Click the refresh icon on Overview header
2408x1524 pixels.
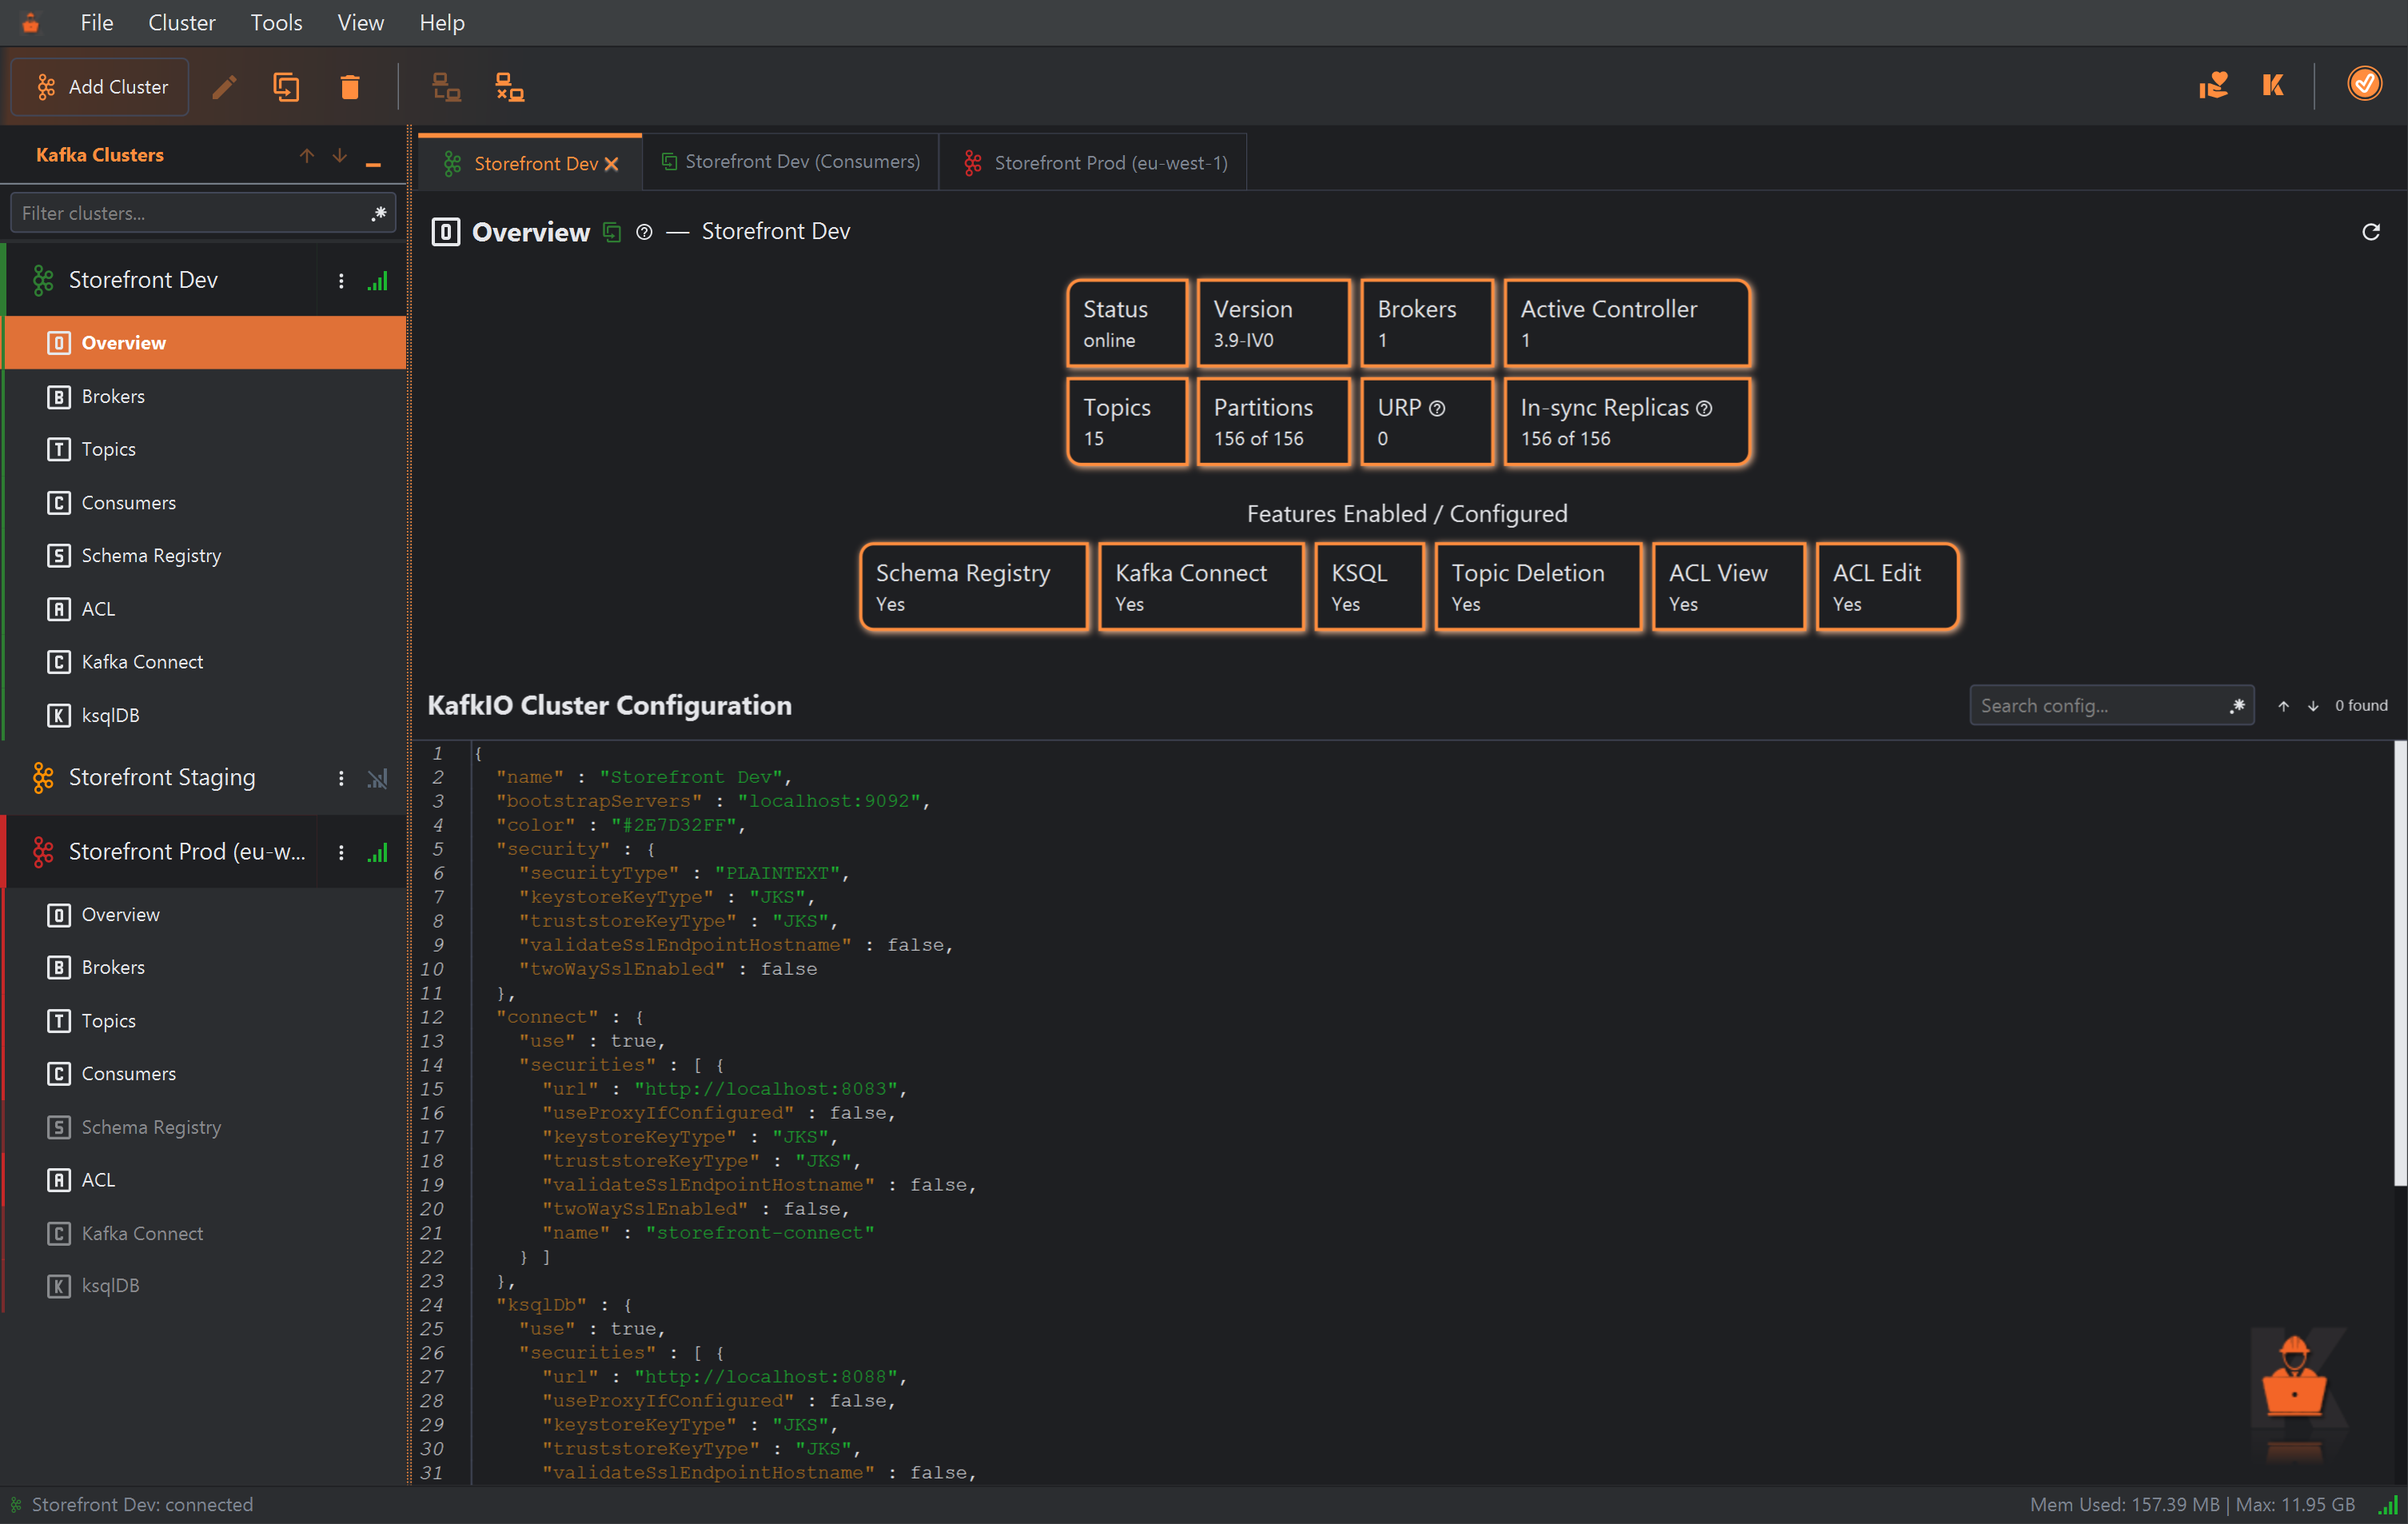tap(2371, 232)
